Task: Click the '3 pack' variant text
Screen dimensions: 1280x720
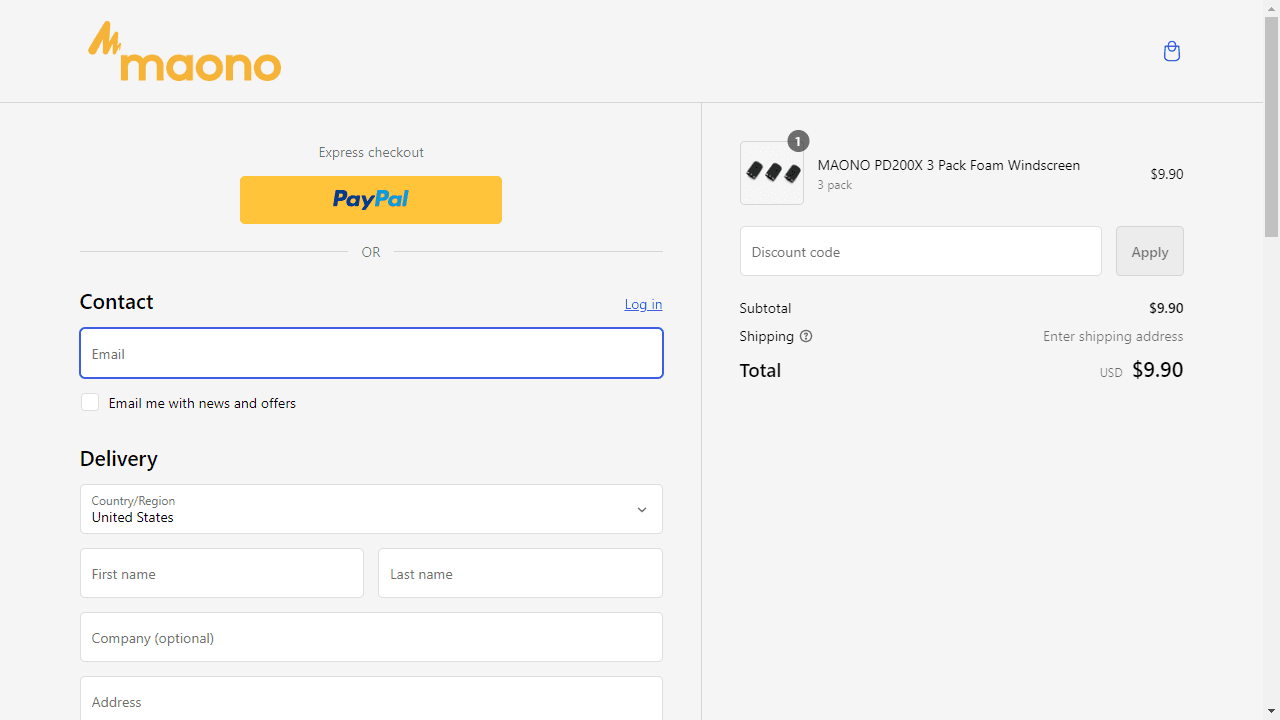Action: click(835, 185)
